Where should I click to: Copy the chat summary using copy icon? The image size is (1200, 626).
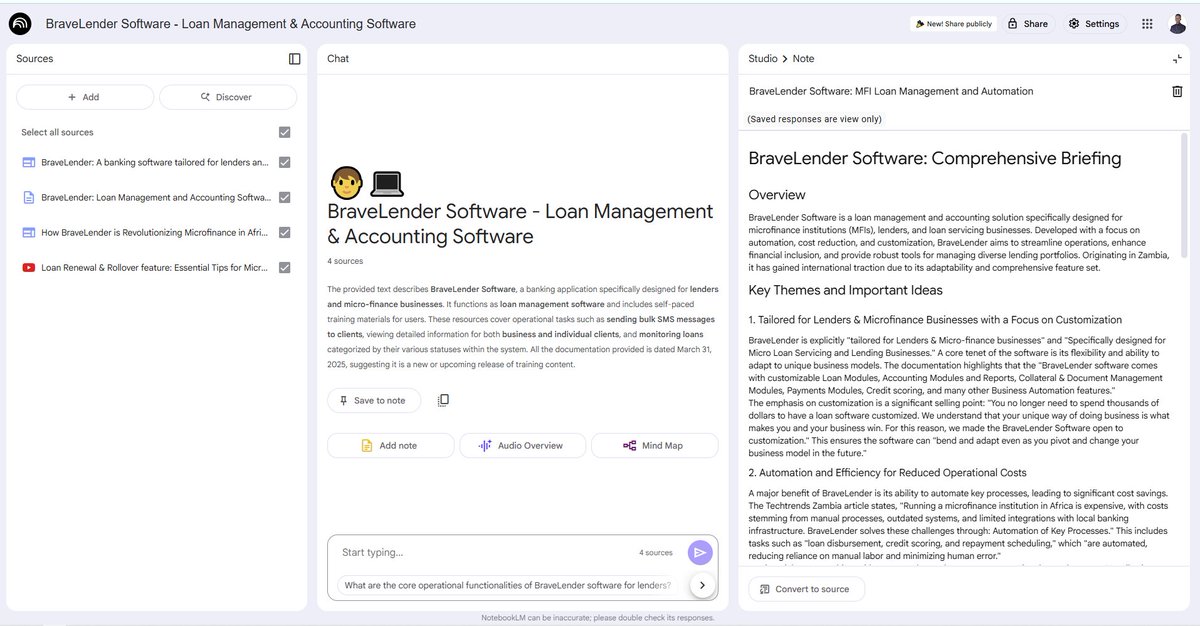click(443, 400)
